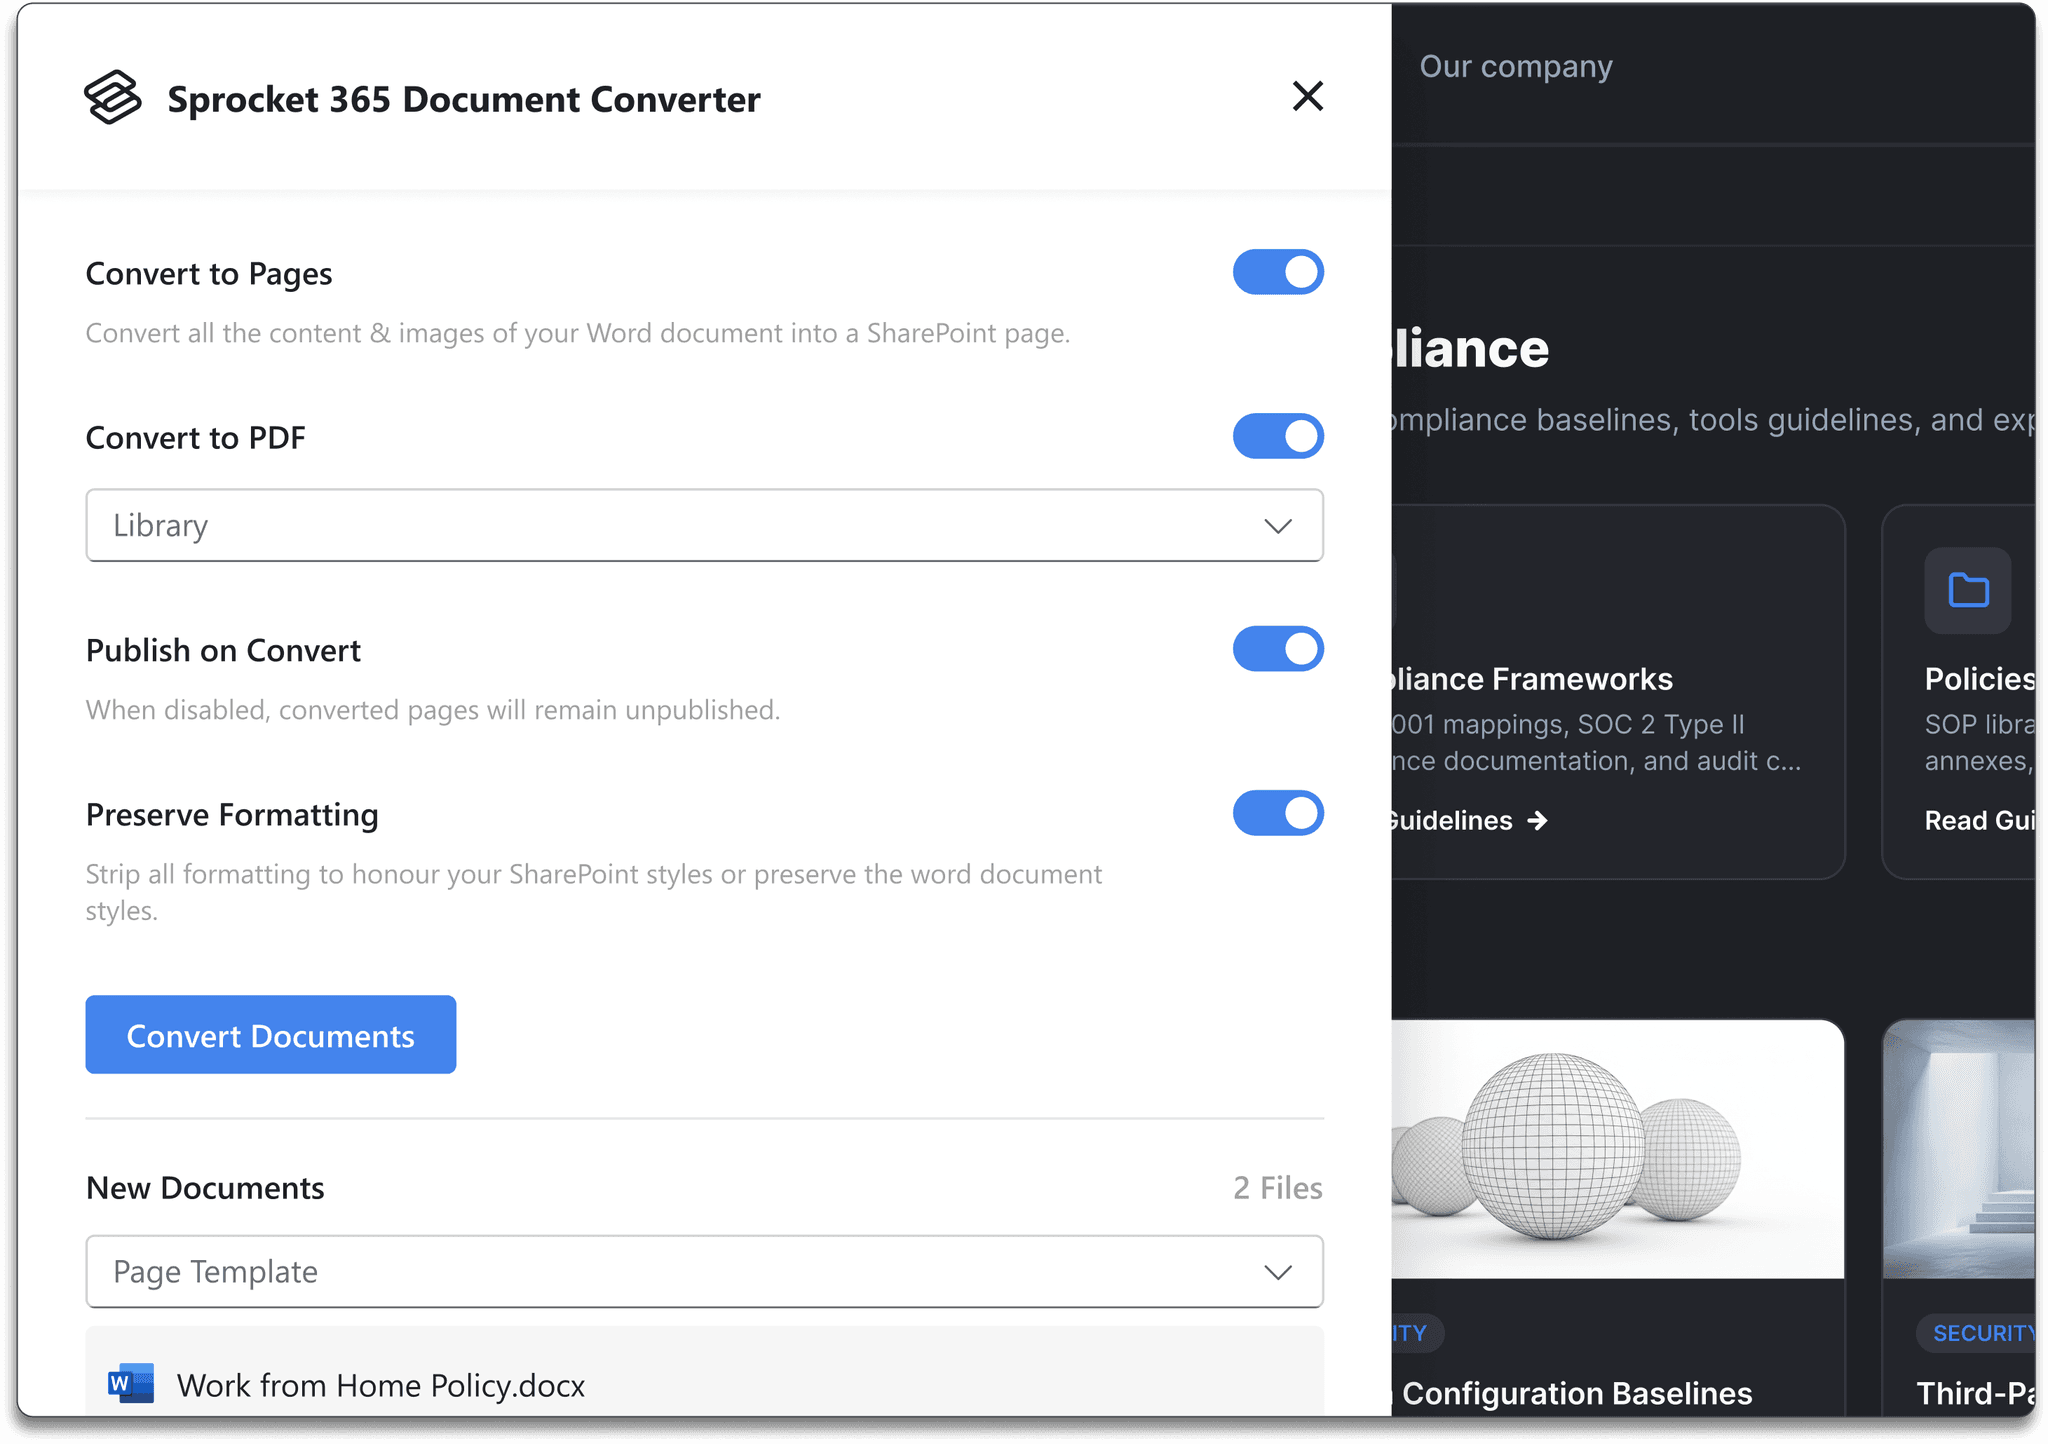Click the Compliance Frameworks card heading

coord(1532,679)
